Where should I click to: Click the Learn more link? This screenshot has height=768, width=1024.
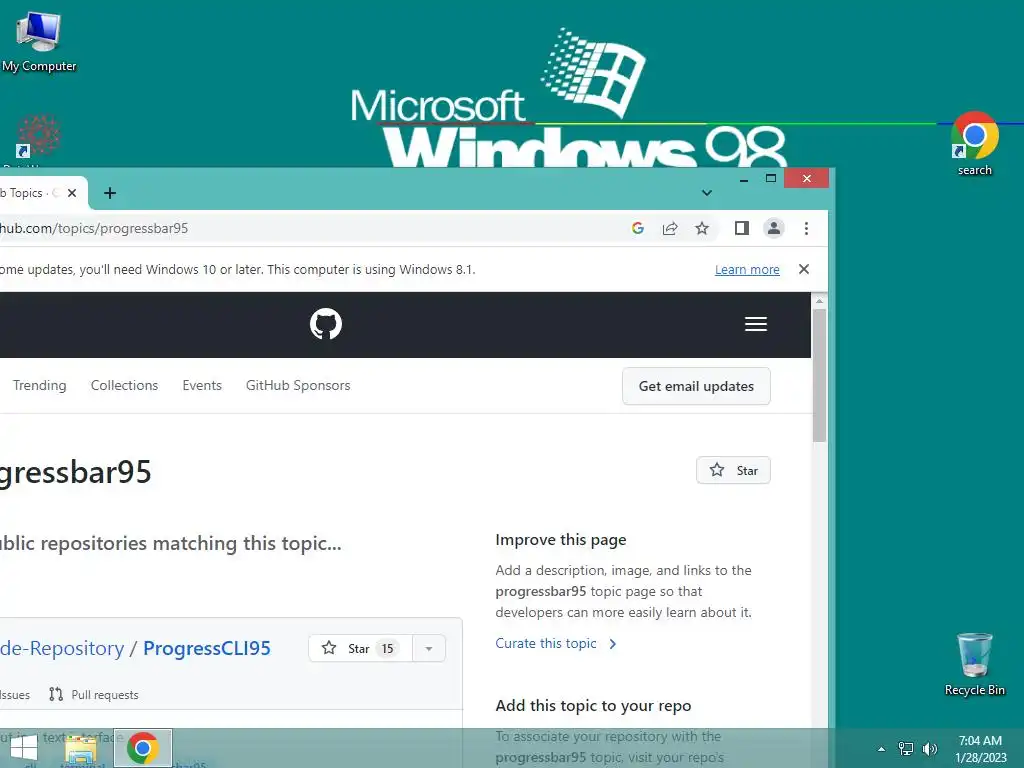[x=747, y=270]
